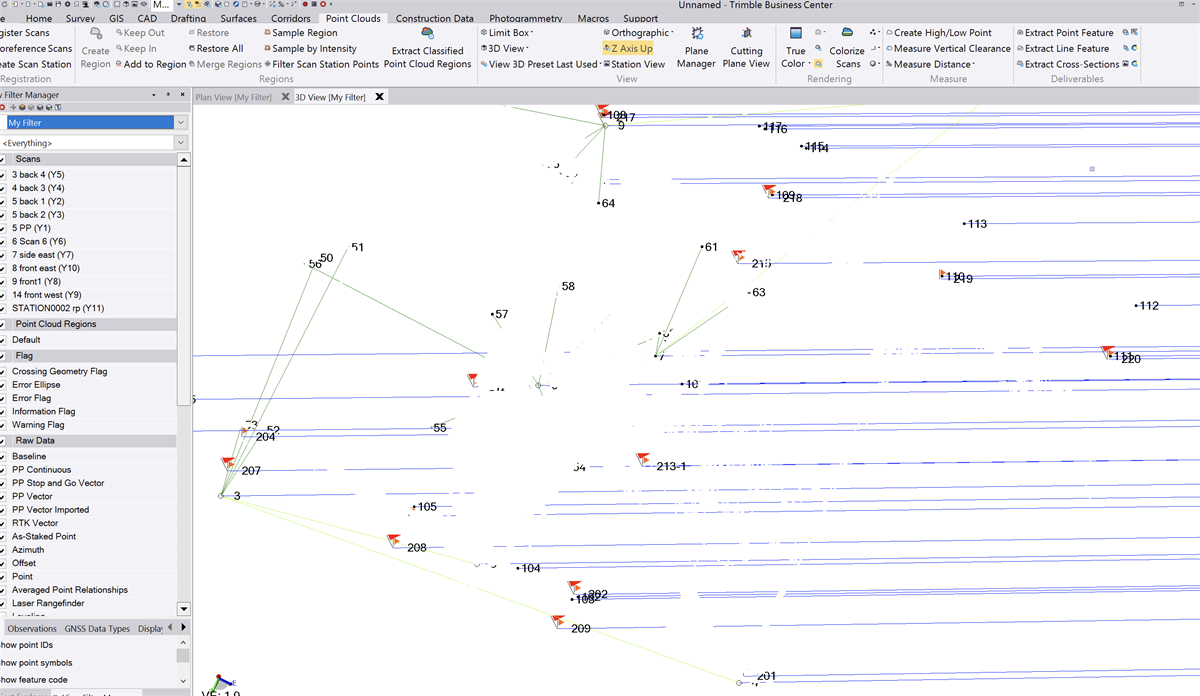Screen dimensions: 1200x696
Task: Click the Create High/Low Point command
Action: (942, 33)
